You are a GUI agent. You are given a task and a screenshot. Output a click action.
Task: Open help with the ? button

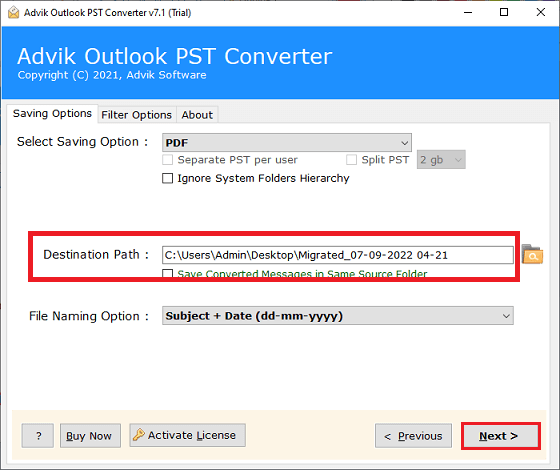coord(38,436)
